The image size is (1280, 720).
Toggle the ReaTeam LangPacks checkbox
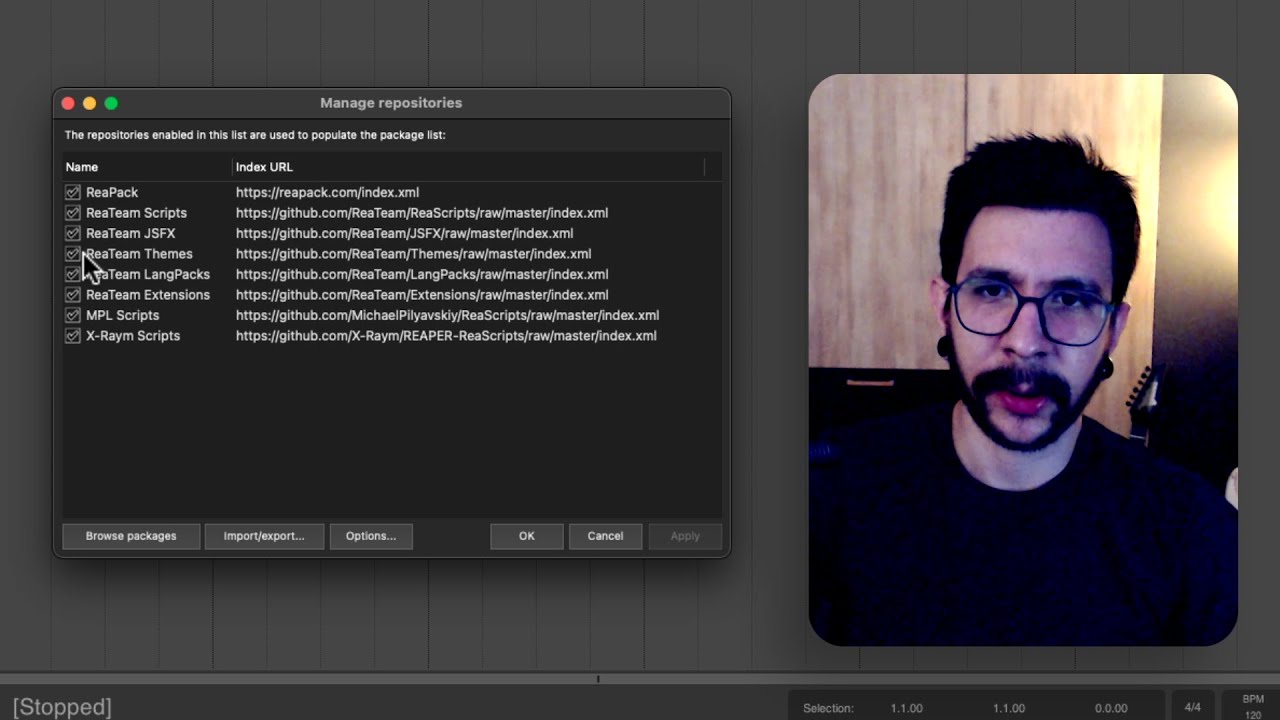[73, 274]
